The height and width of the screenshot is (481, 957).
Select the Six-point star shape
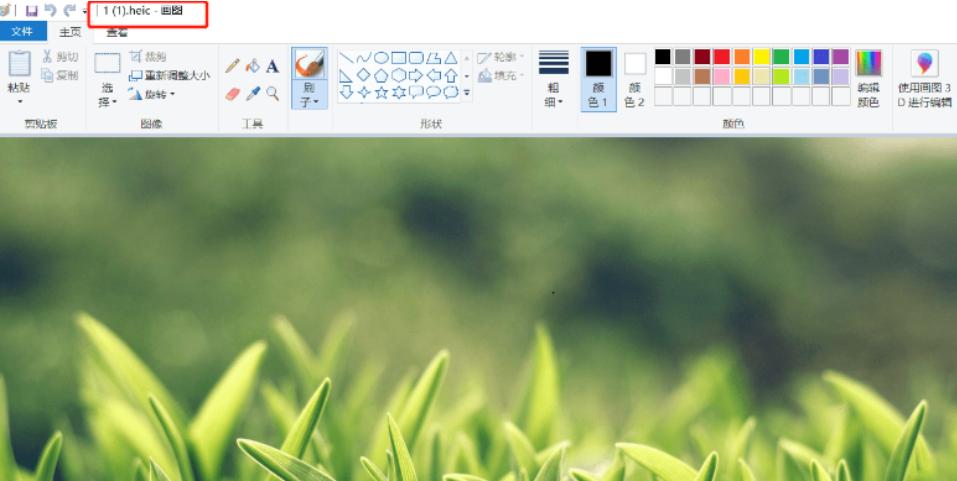[x=399, y=93]
